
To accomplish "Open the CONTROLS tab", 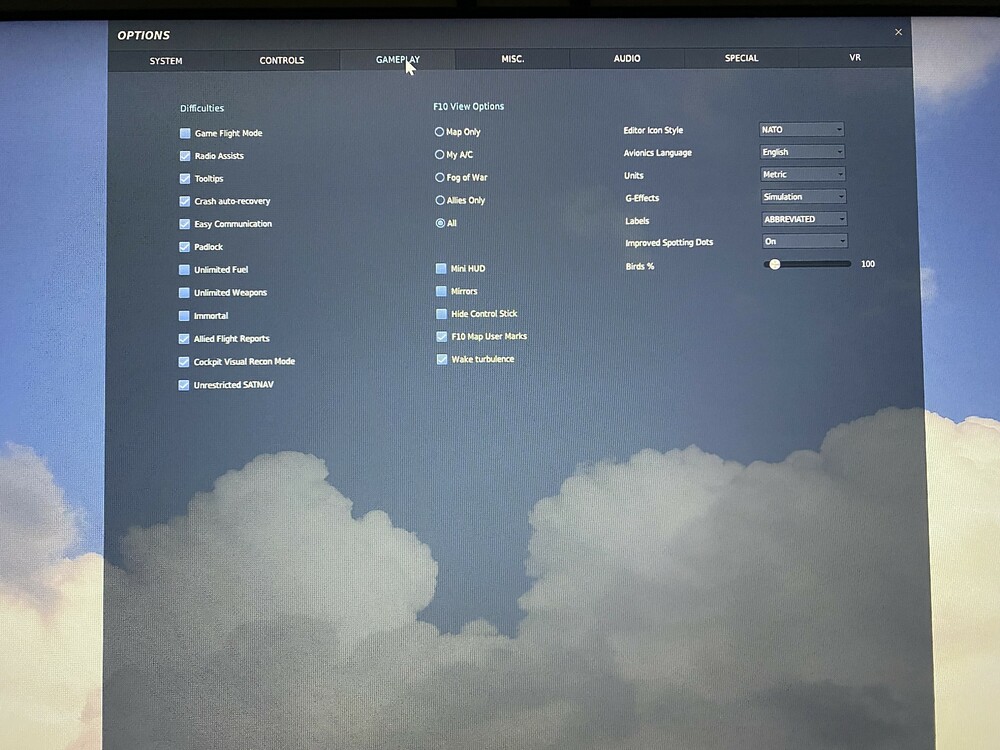I will (x=282, y=61).
